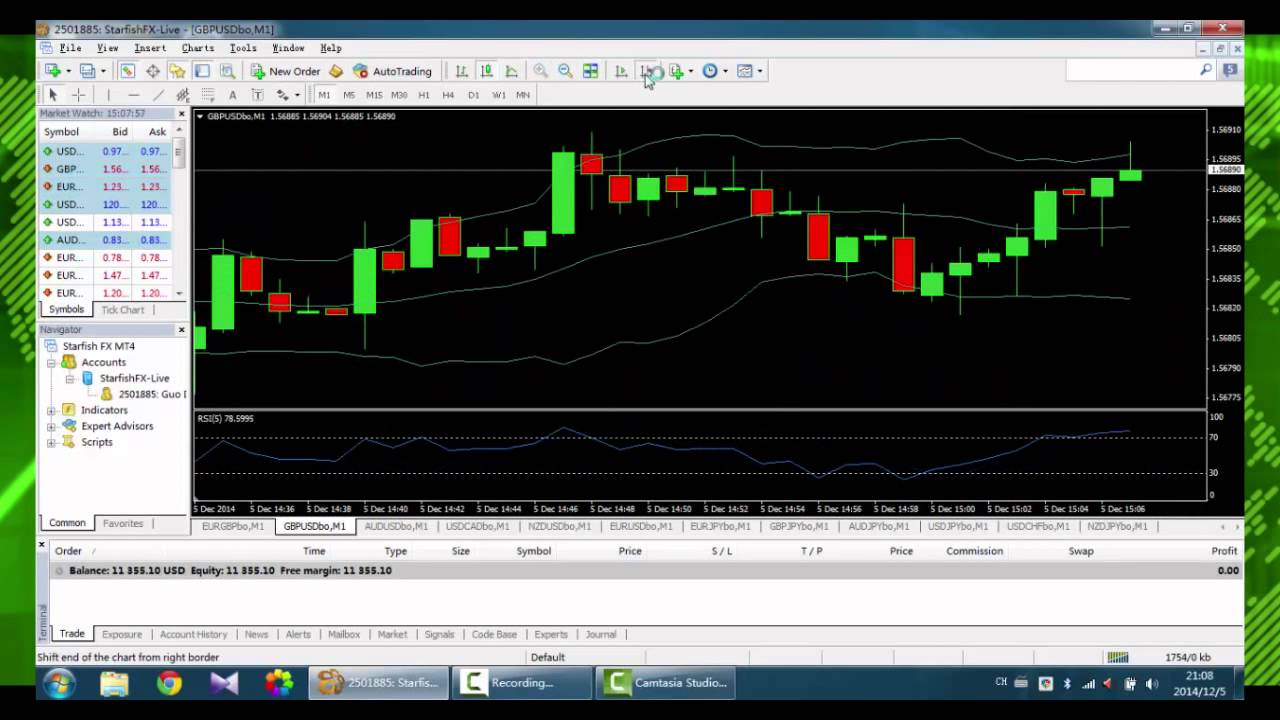
Task: Open MetaEditor with the gold book icon
Action: pyautogui.click(x=336, y=71)
